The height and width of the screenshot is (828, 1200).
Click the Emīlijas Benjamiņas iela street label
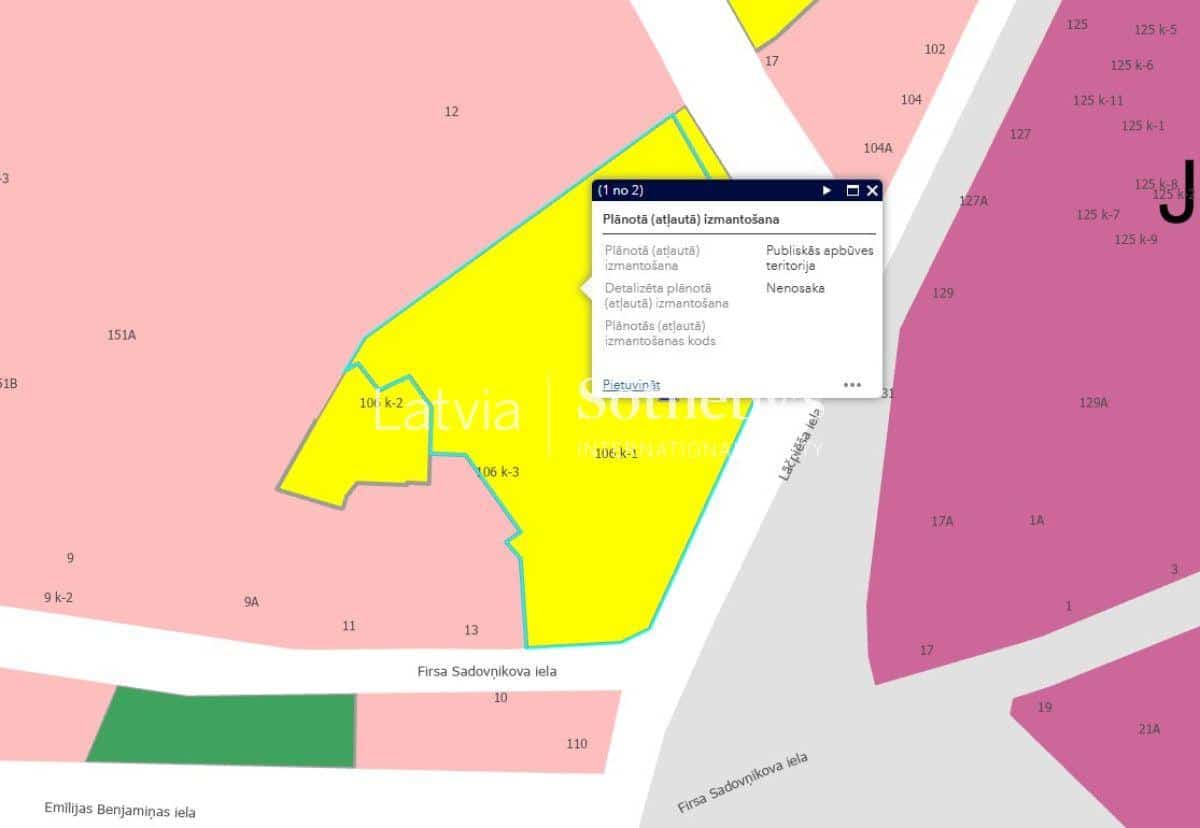coord(120,810)
